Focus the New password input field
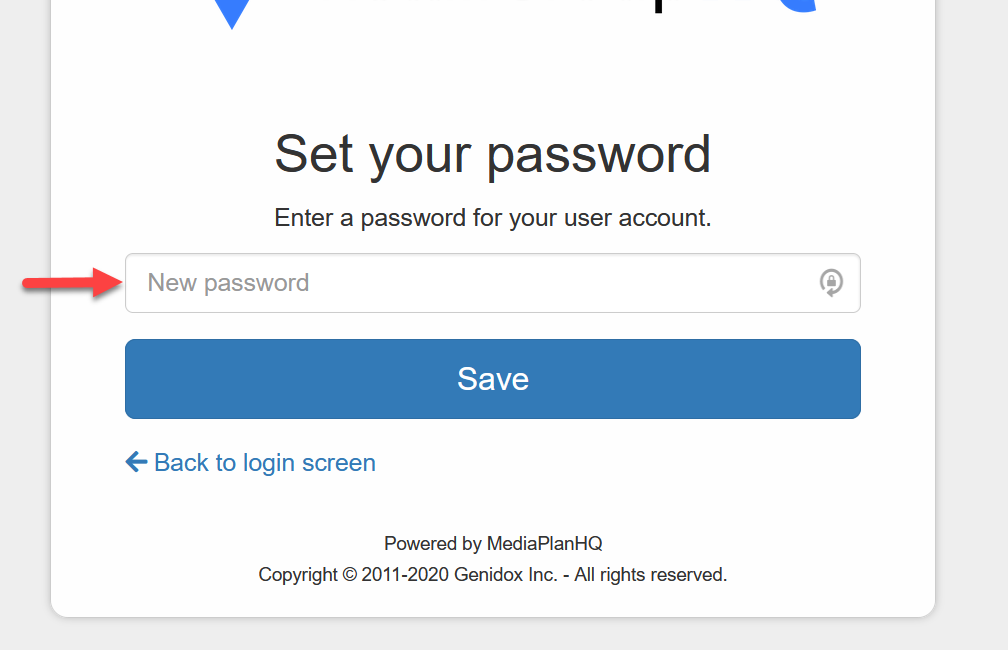This screenshot has height=650, width=1008. (x=470, y=283)
